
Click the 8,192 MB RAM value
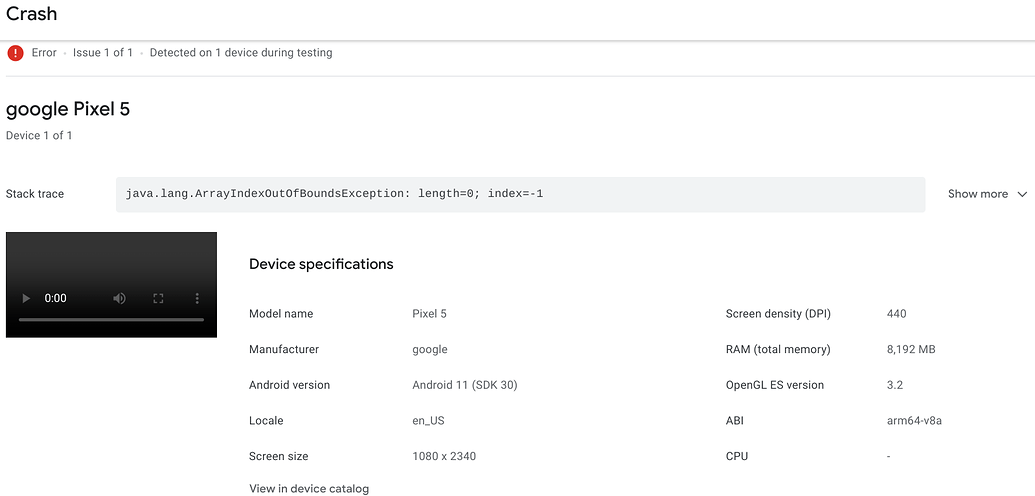(911, 350)
